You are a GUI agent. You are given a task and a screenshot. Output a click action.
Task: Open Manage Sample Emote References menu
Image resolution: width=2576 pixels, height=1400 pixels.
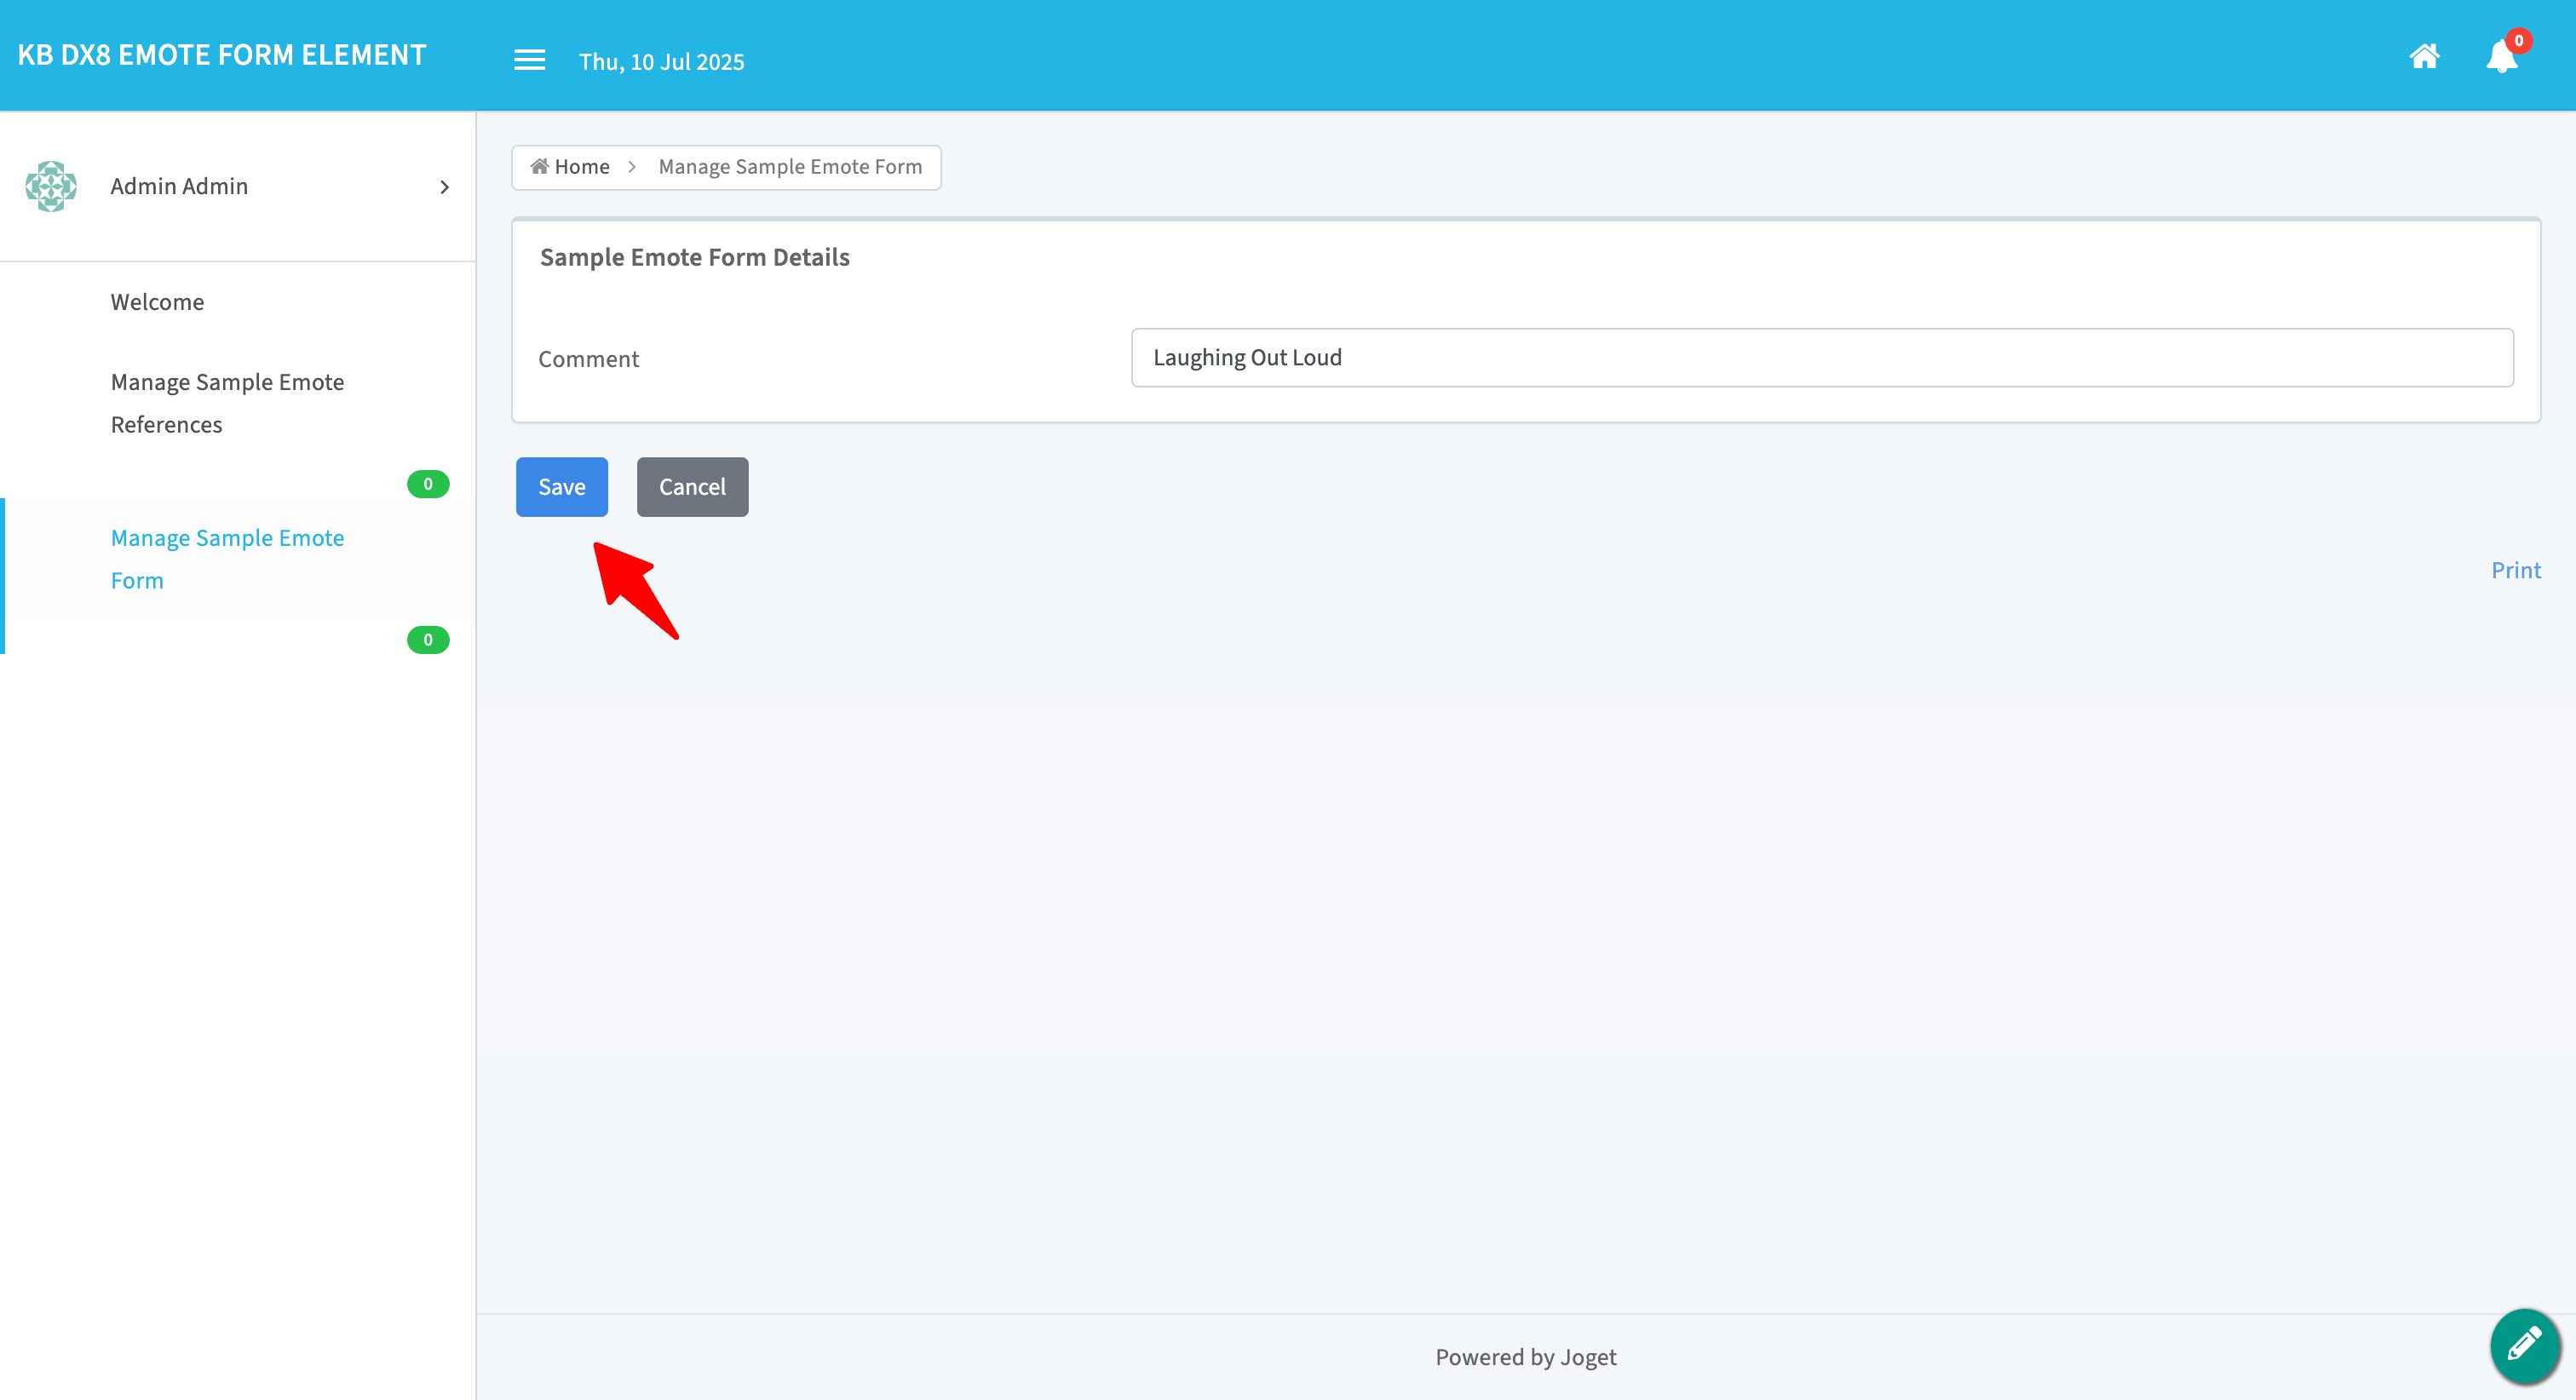[x=227, y=403]
